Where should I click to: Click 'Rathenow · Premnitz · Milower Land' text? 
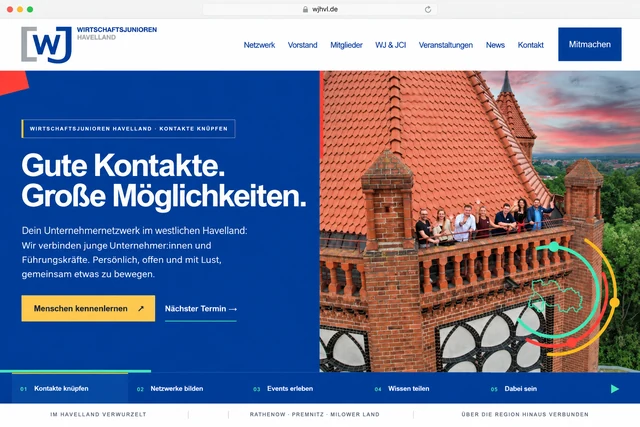315,414
